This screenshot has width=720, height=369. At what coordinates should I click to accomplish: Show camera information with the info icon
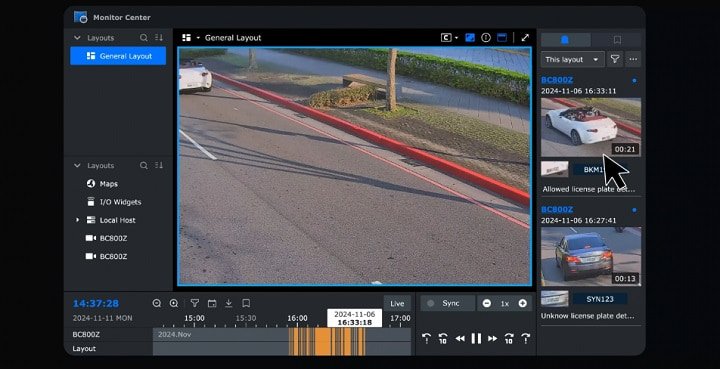pyautogui.click(x=486, y=38)
